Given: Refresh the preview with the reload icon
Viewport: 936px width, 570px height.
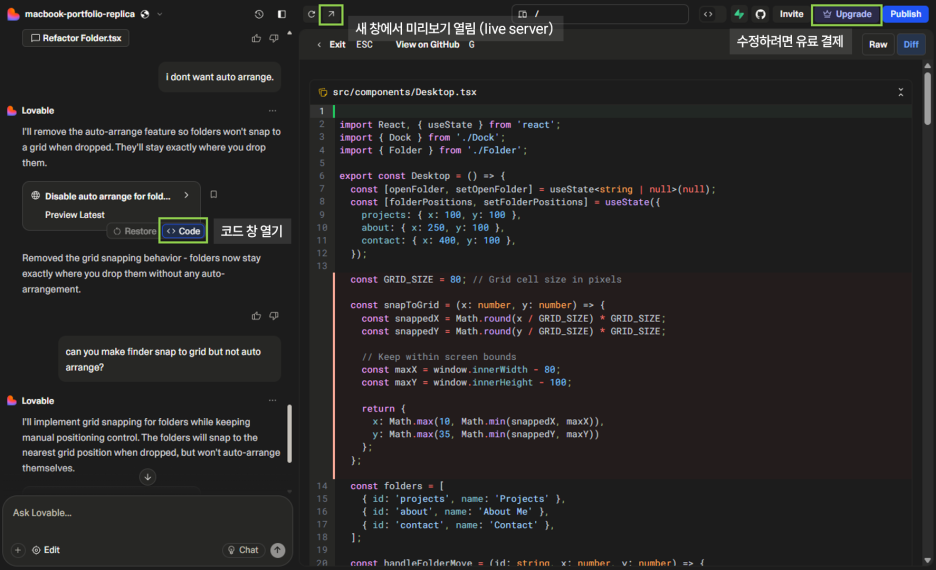Looking at the screenshot, I should (x=311, y=14).
